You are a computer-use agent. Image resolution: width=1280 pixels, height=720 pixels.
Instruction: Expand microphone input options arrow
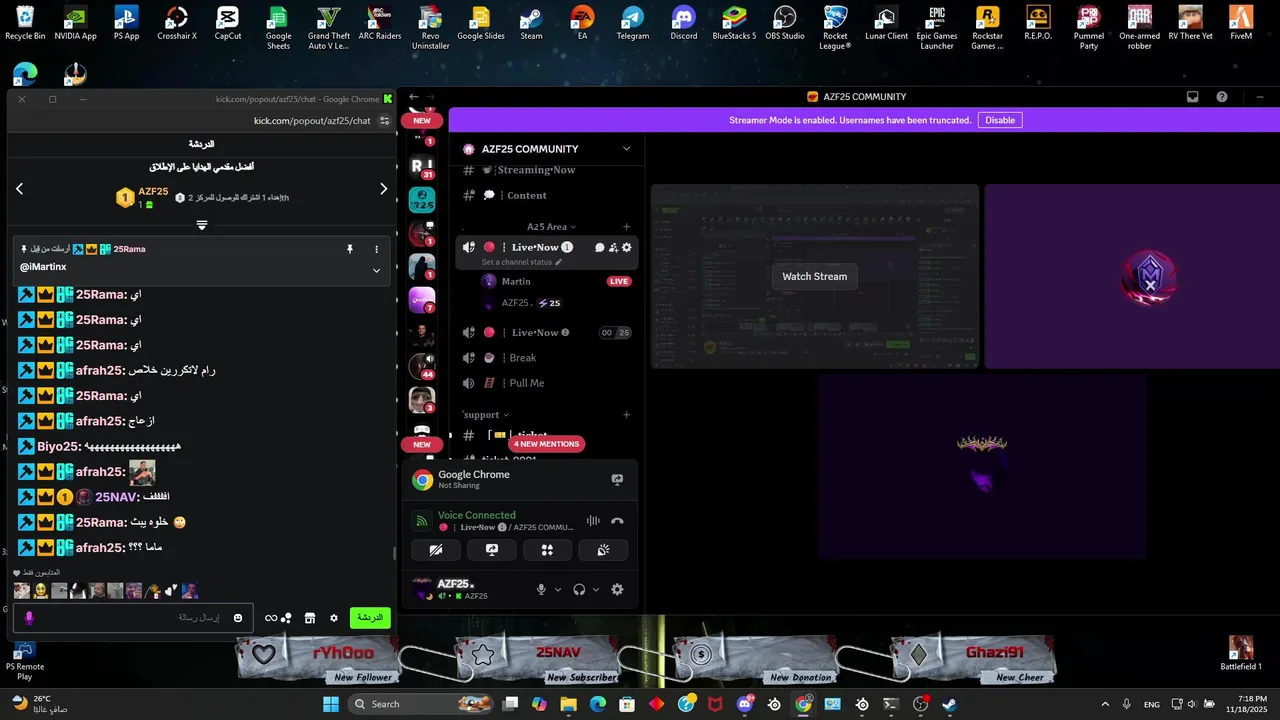tap(558, 590)
